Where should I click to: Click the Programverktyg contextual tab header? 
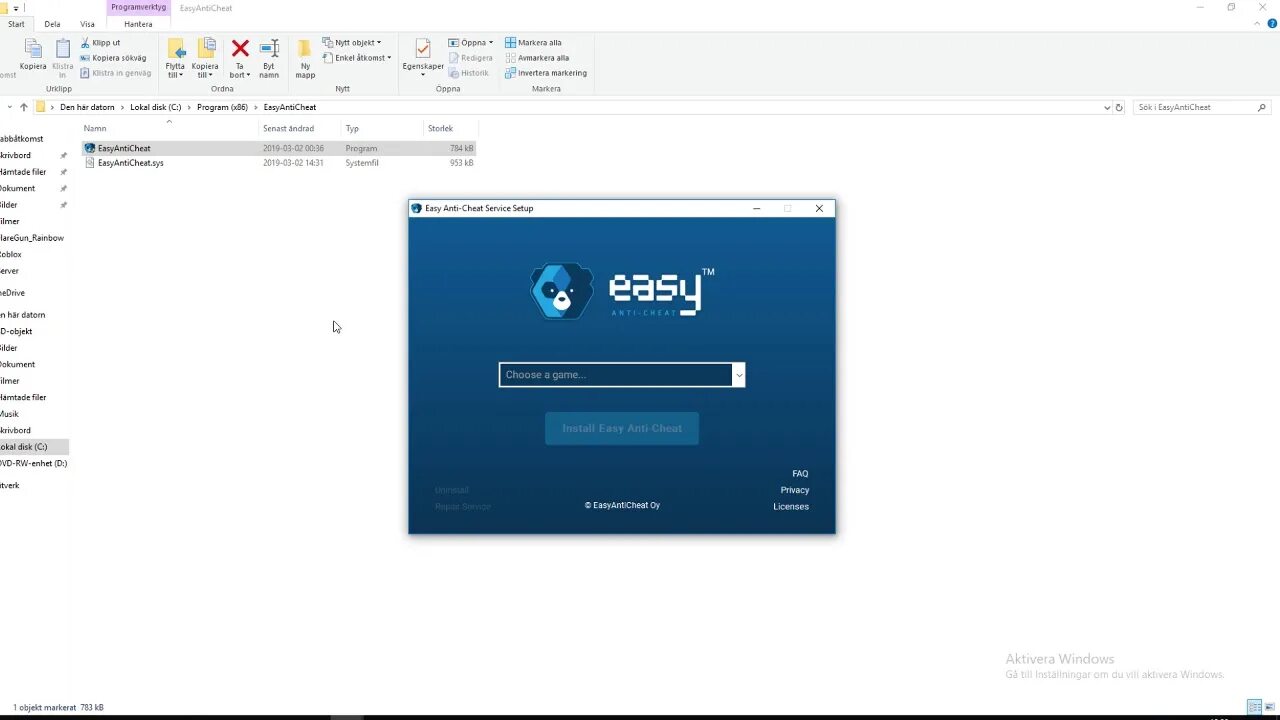tap(138, 7)
